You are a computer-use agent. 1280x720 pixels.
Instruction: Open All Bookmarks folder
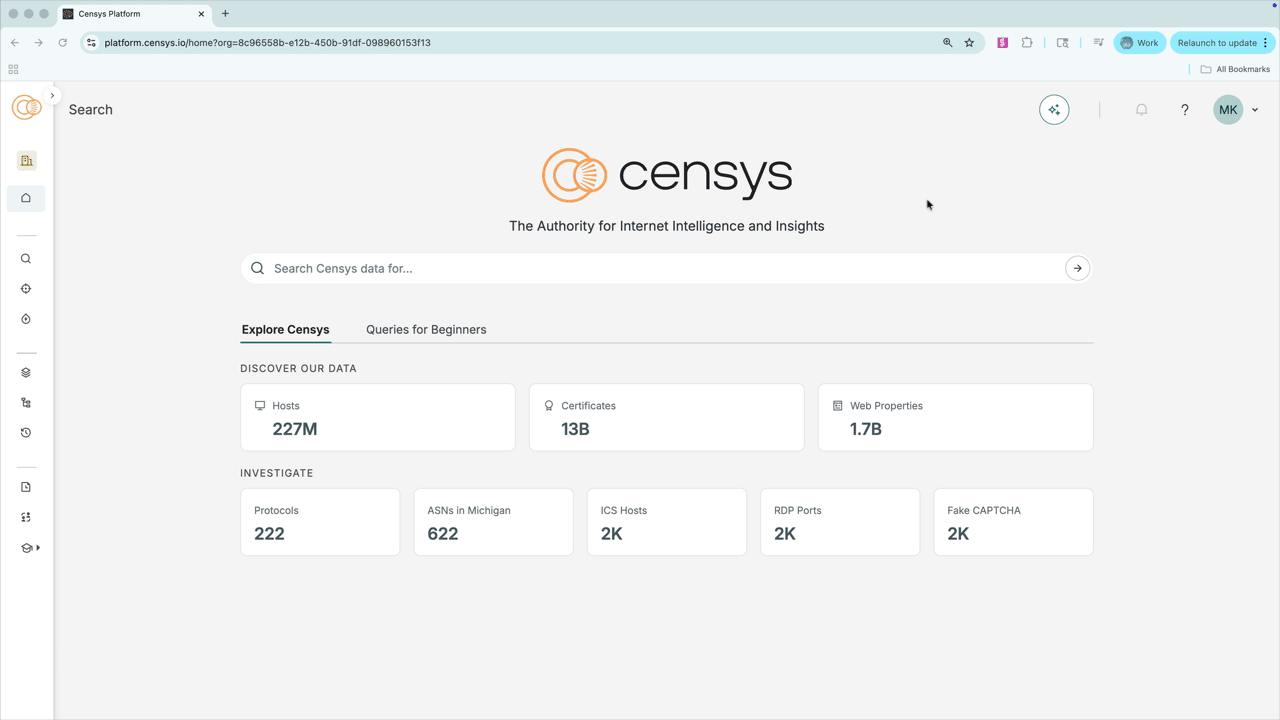tap(1235, 69)
